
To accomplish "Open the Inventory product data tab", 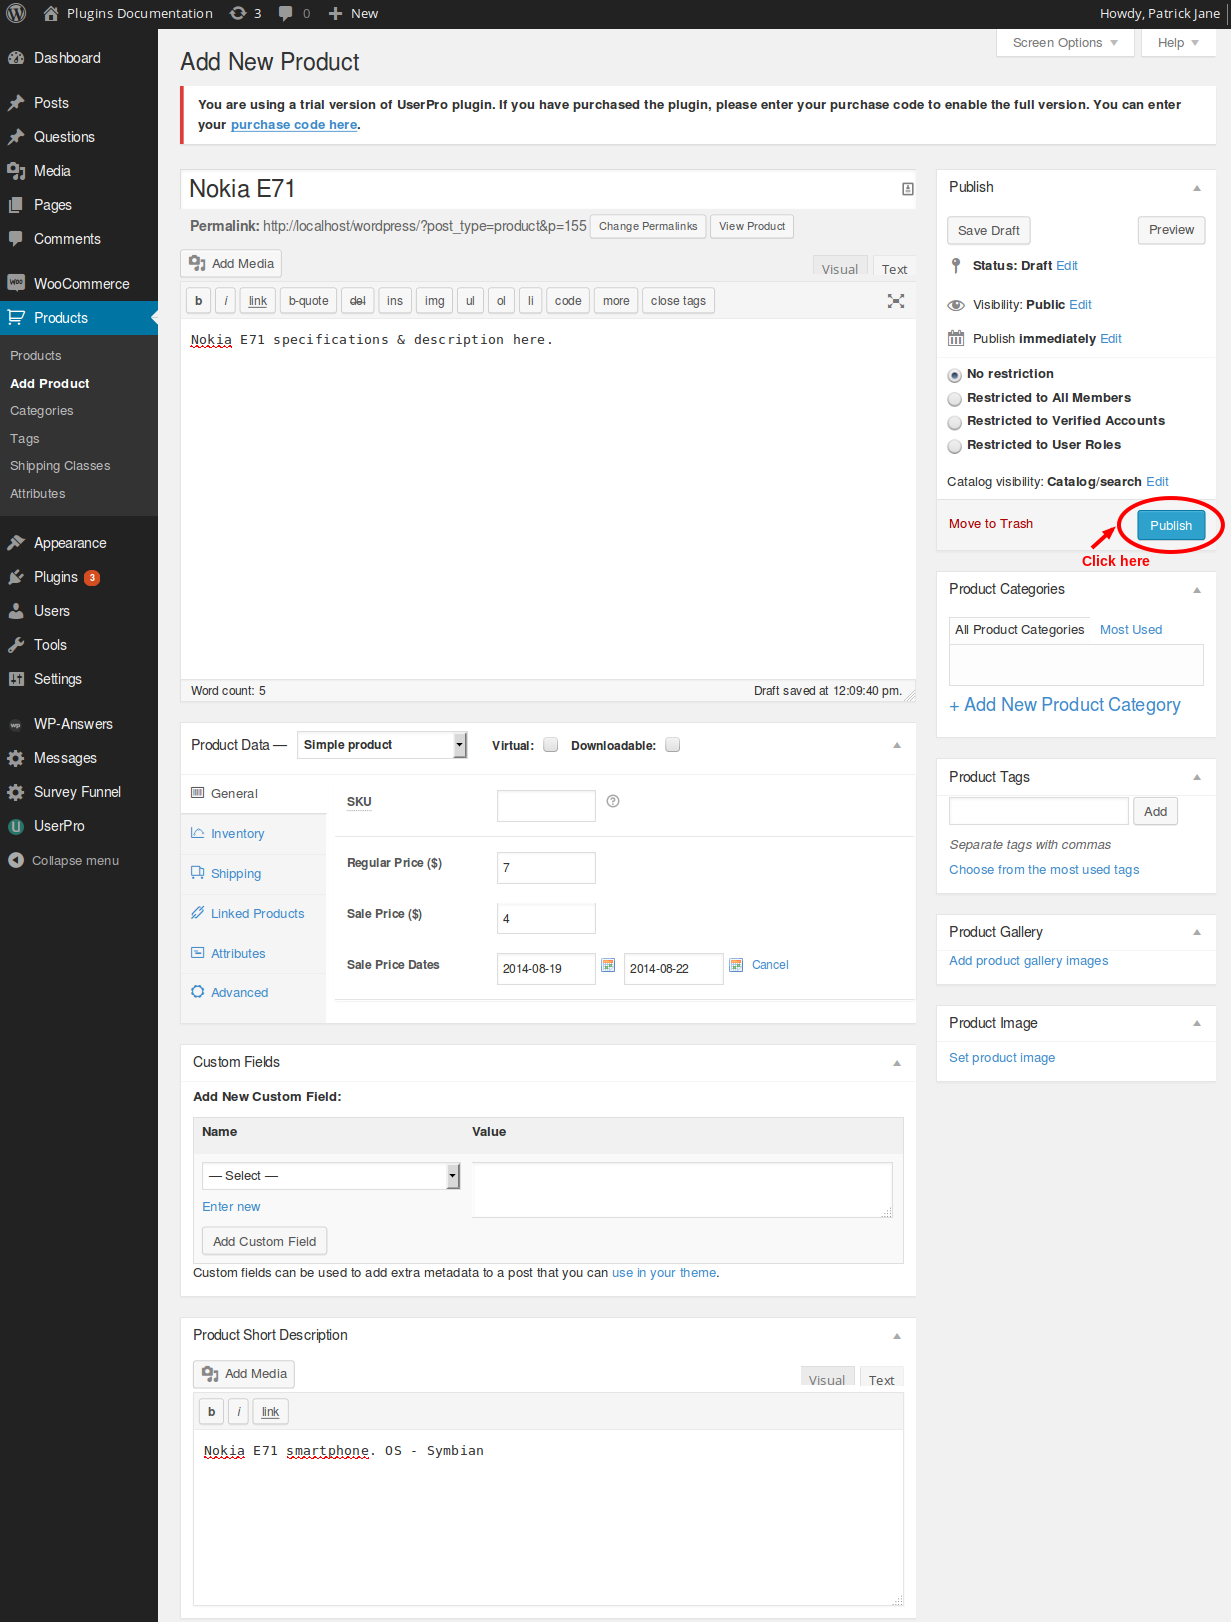I will point(254,834).
